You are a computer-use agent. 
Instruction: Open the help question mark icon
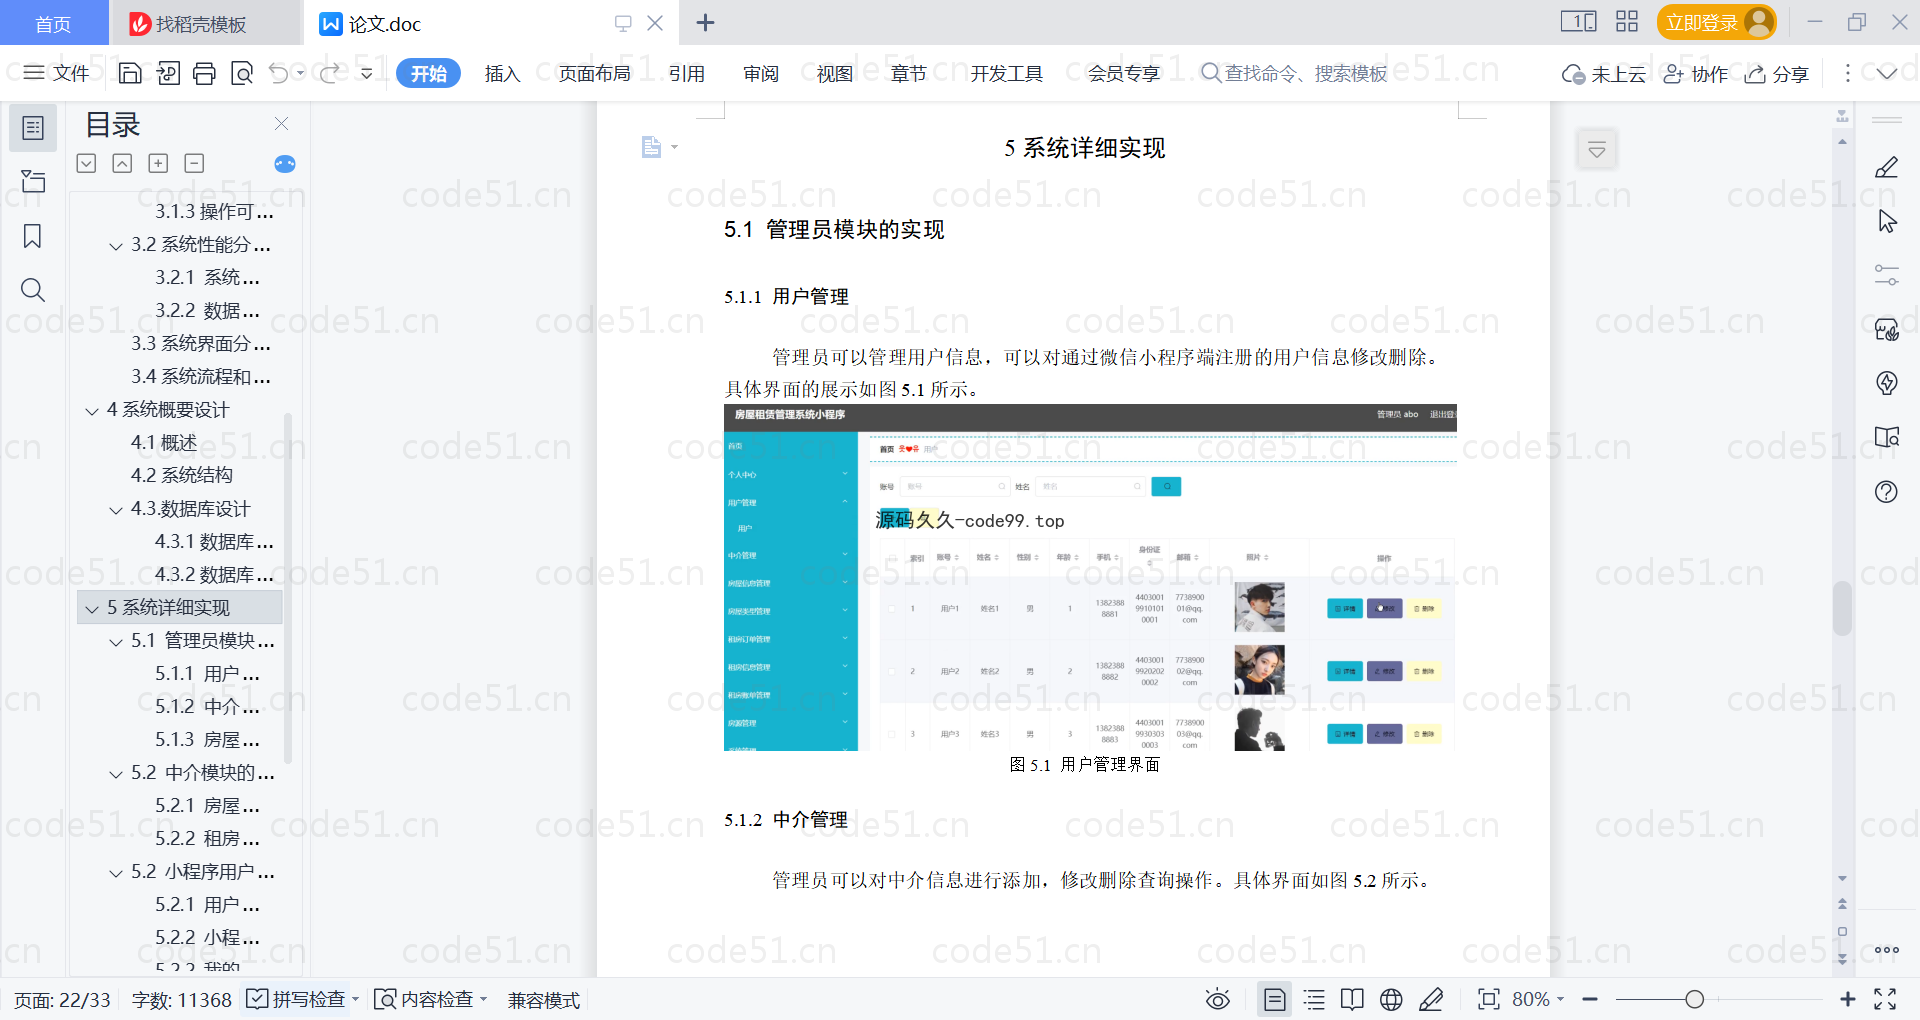point(1887,491)
